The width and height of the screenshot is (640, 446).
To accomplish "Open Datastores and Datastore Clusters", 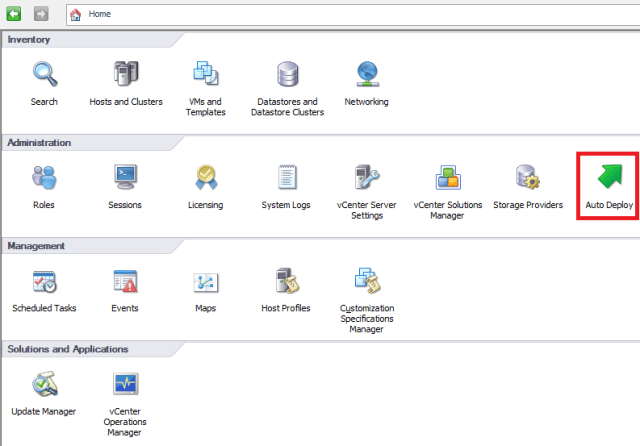I will pos(287,74).
